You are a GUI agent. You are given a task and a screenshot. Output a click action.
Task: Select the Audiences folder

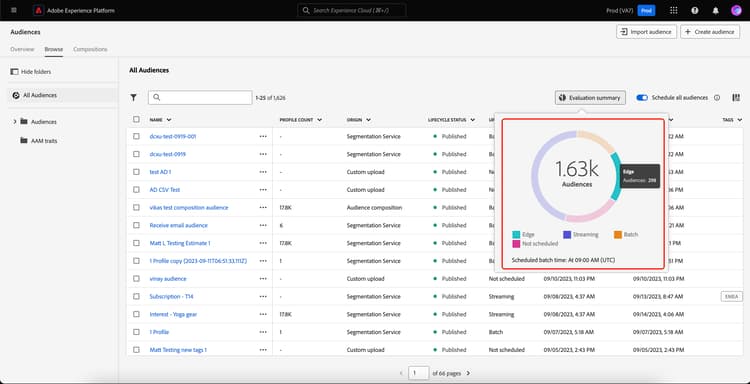tap(44, 121)
